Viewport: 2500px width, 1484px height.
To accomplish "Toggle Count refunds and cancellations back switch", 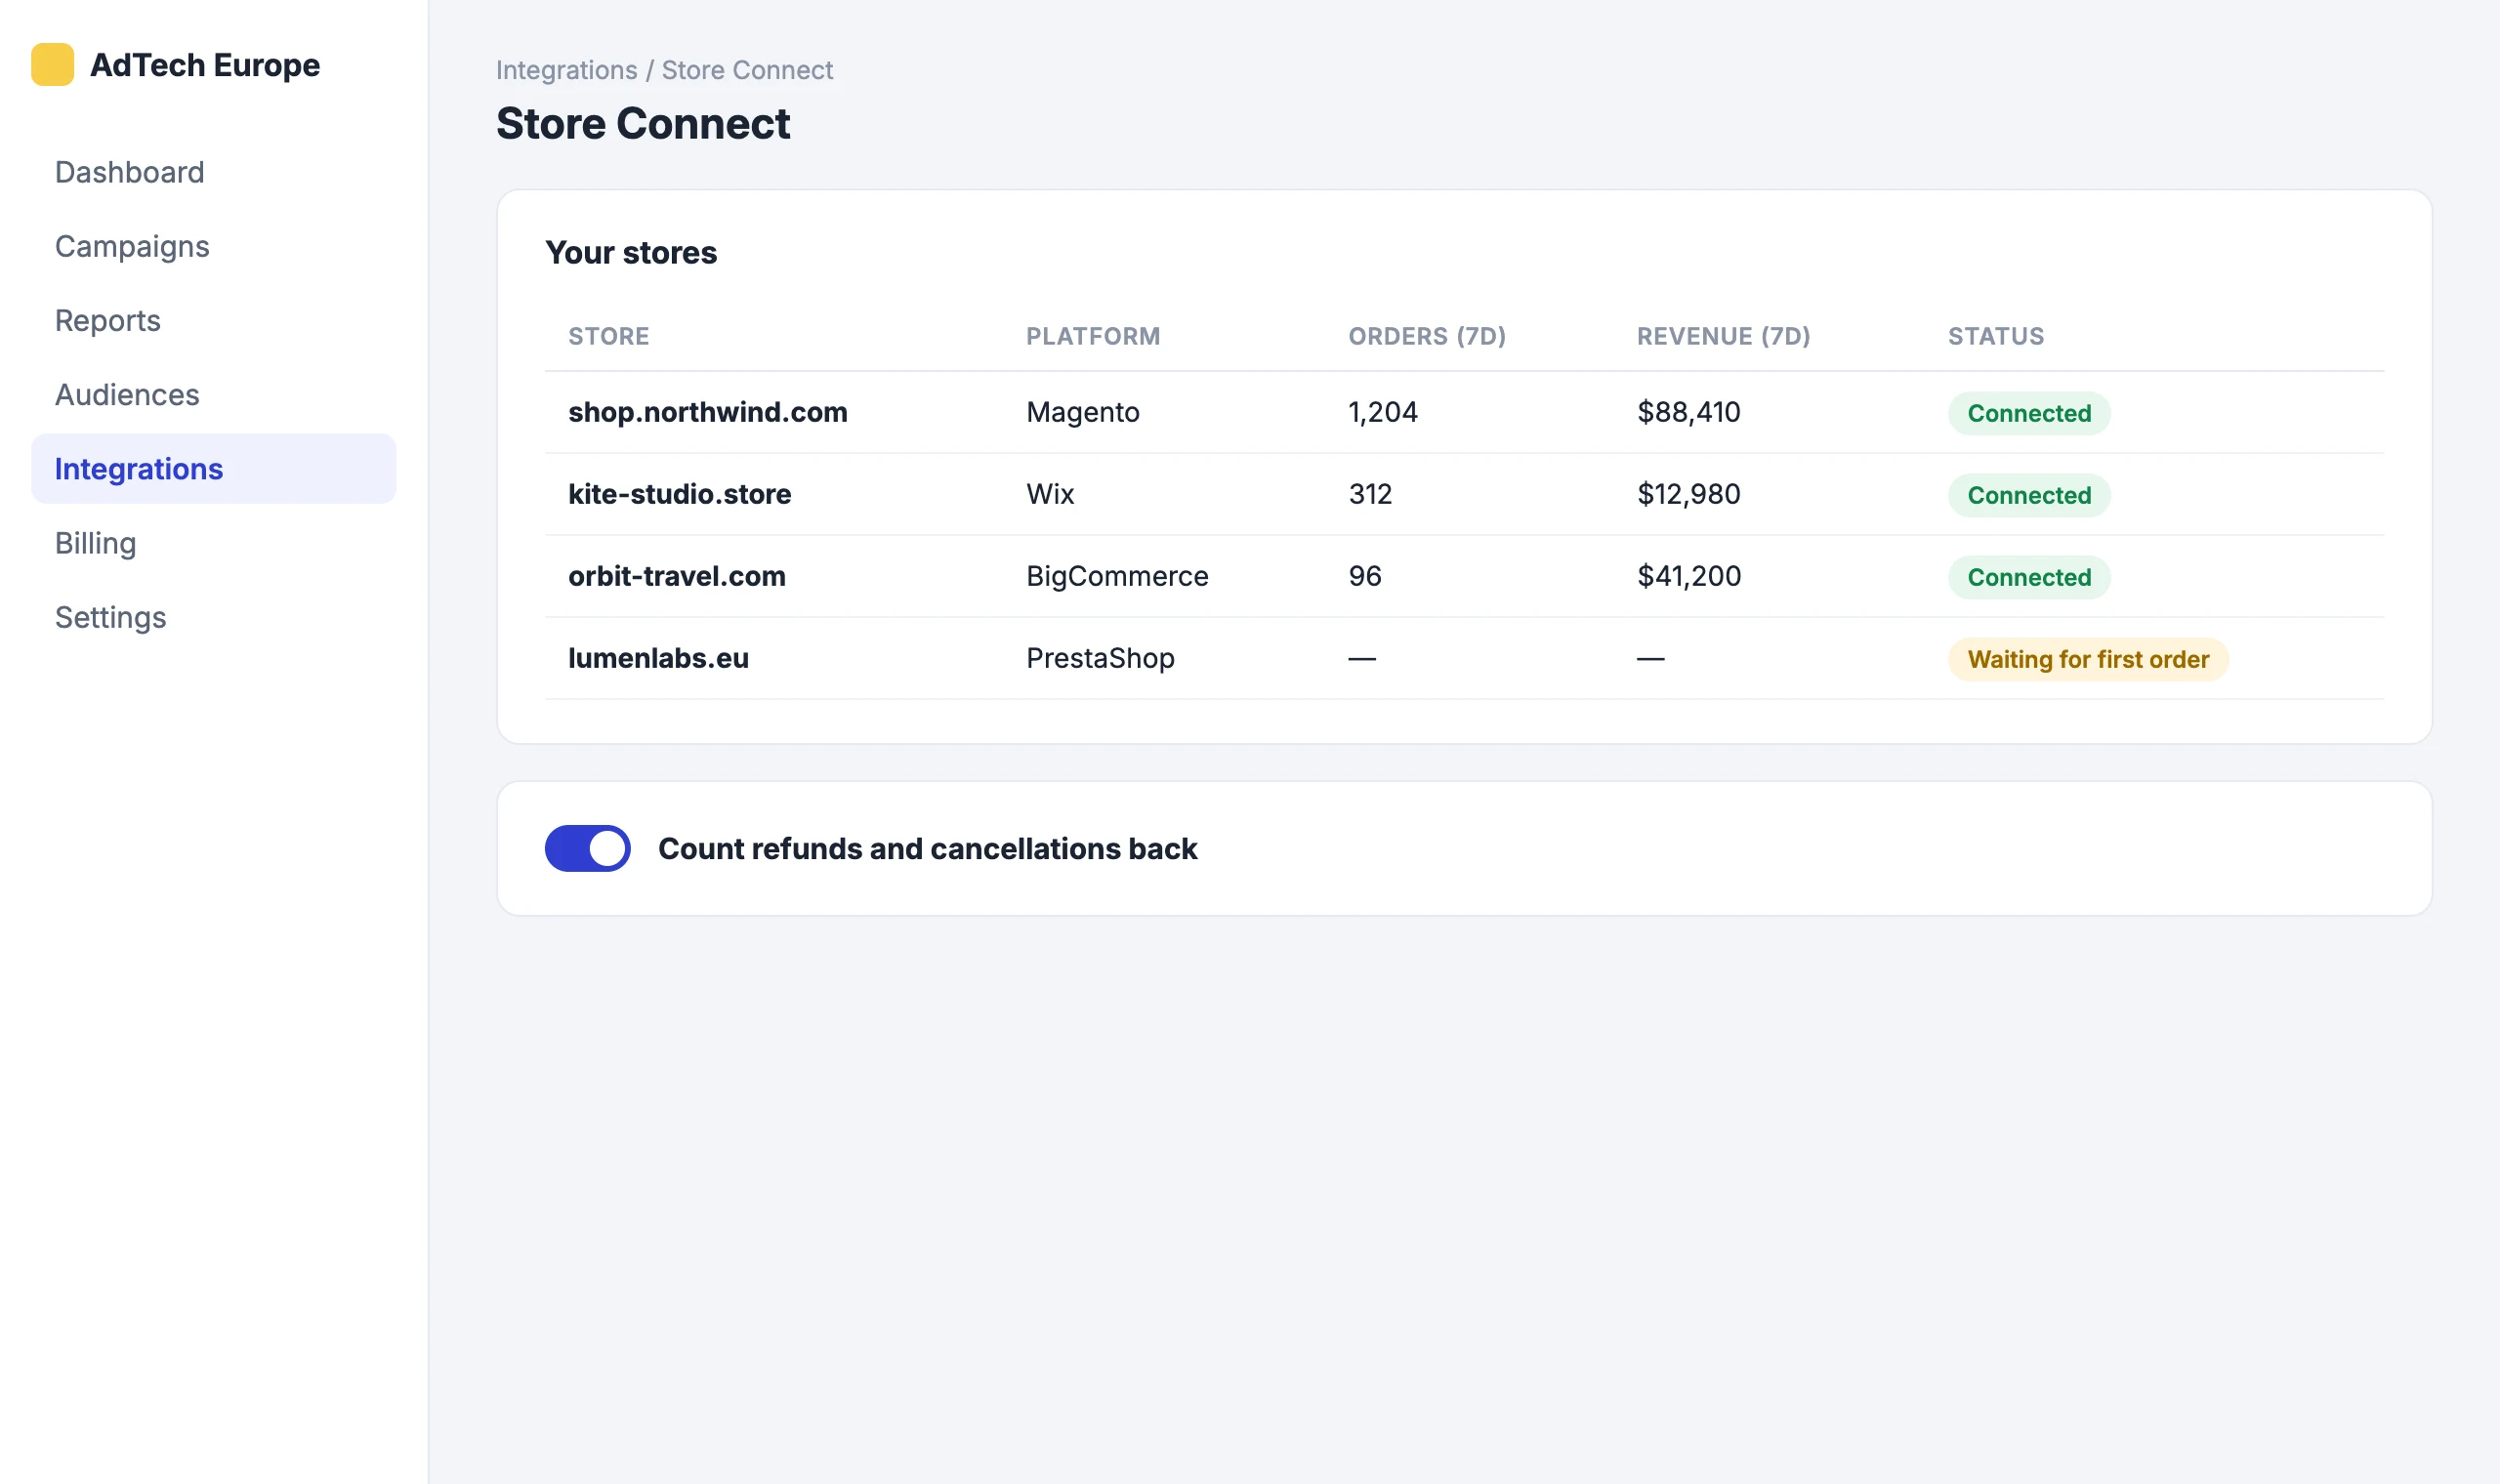I will (587, 848).
